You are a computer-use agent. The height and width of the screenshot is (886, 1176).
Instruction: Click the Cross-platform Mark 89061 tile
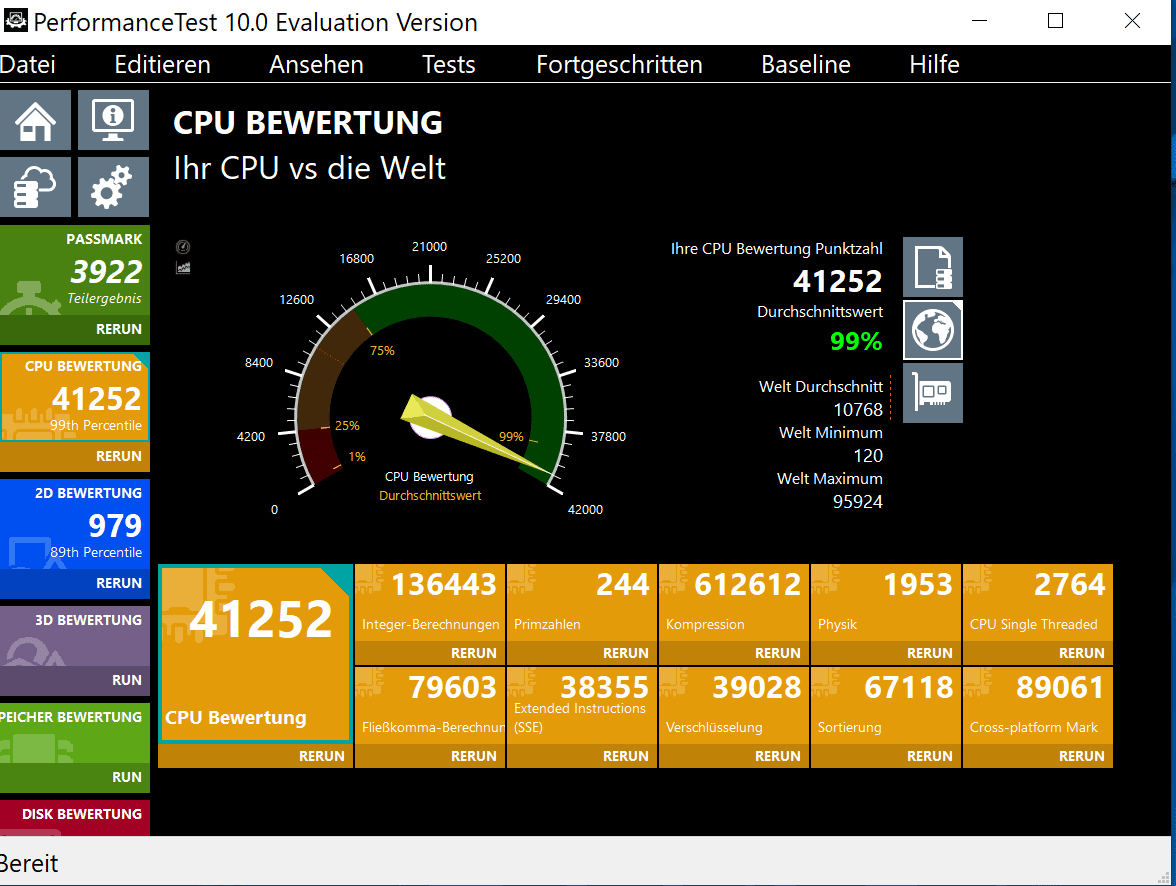[1038, 706]
